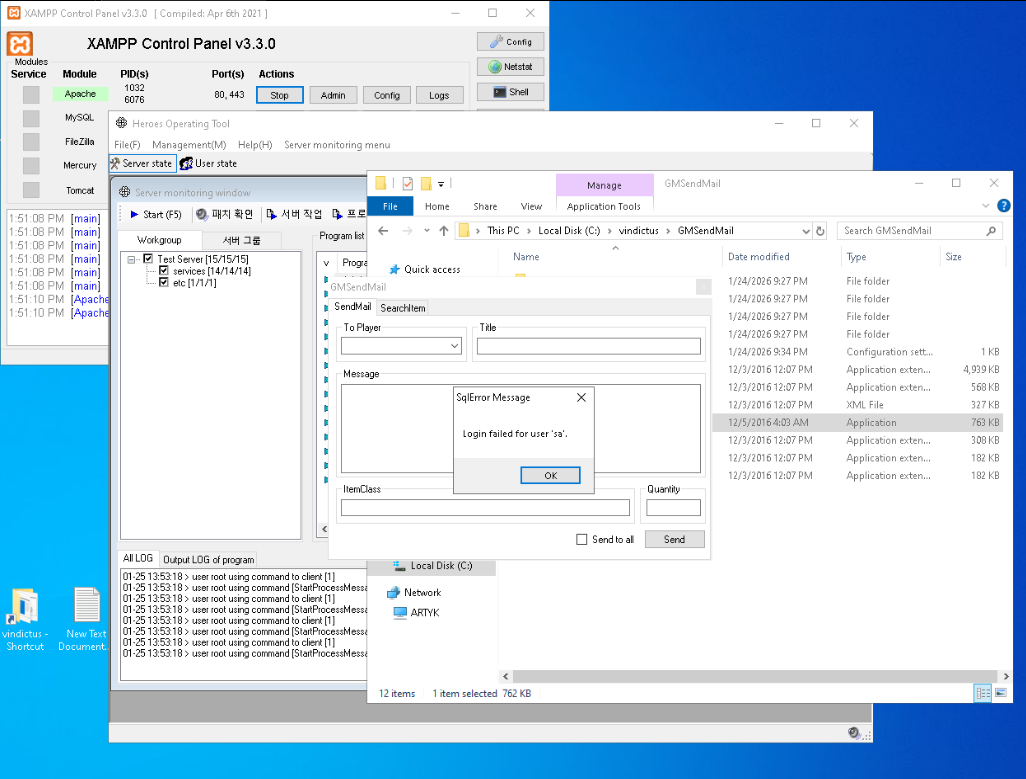Open the SearchItem tab in GMSendMail
Screen dimensions: 1026x779
(x=402, y=308)
